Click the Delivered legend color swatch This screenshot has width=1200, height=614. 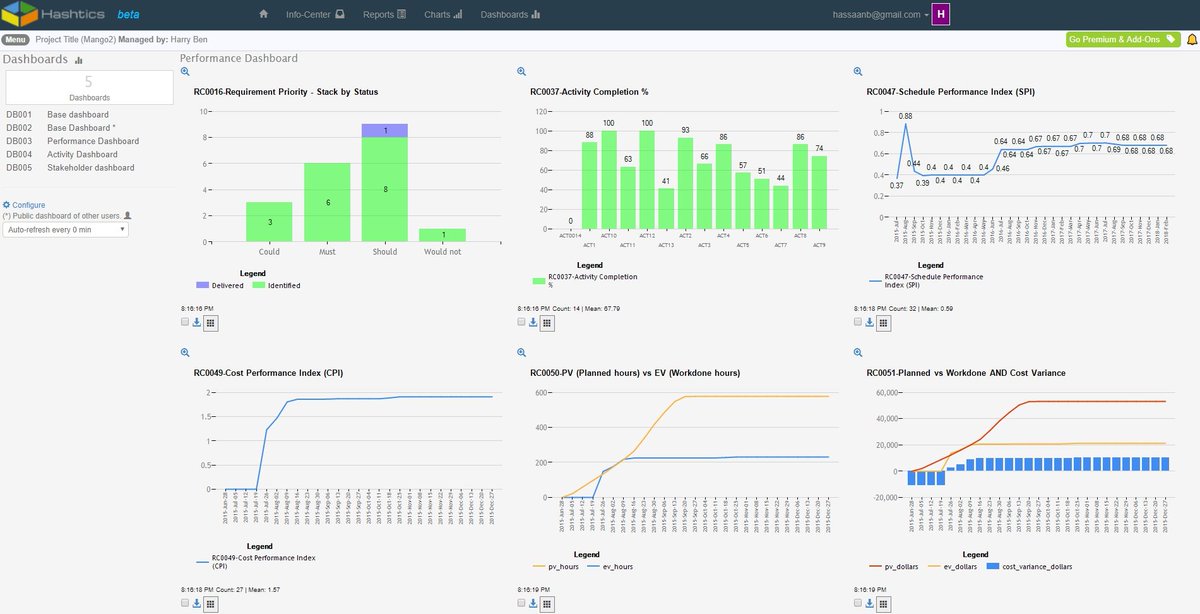tap(202, 285)
